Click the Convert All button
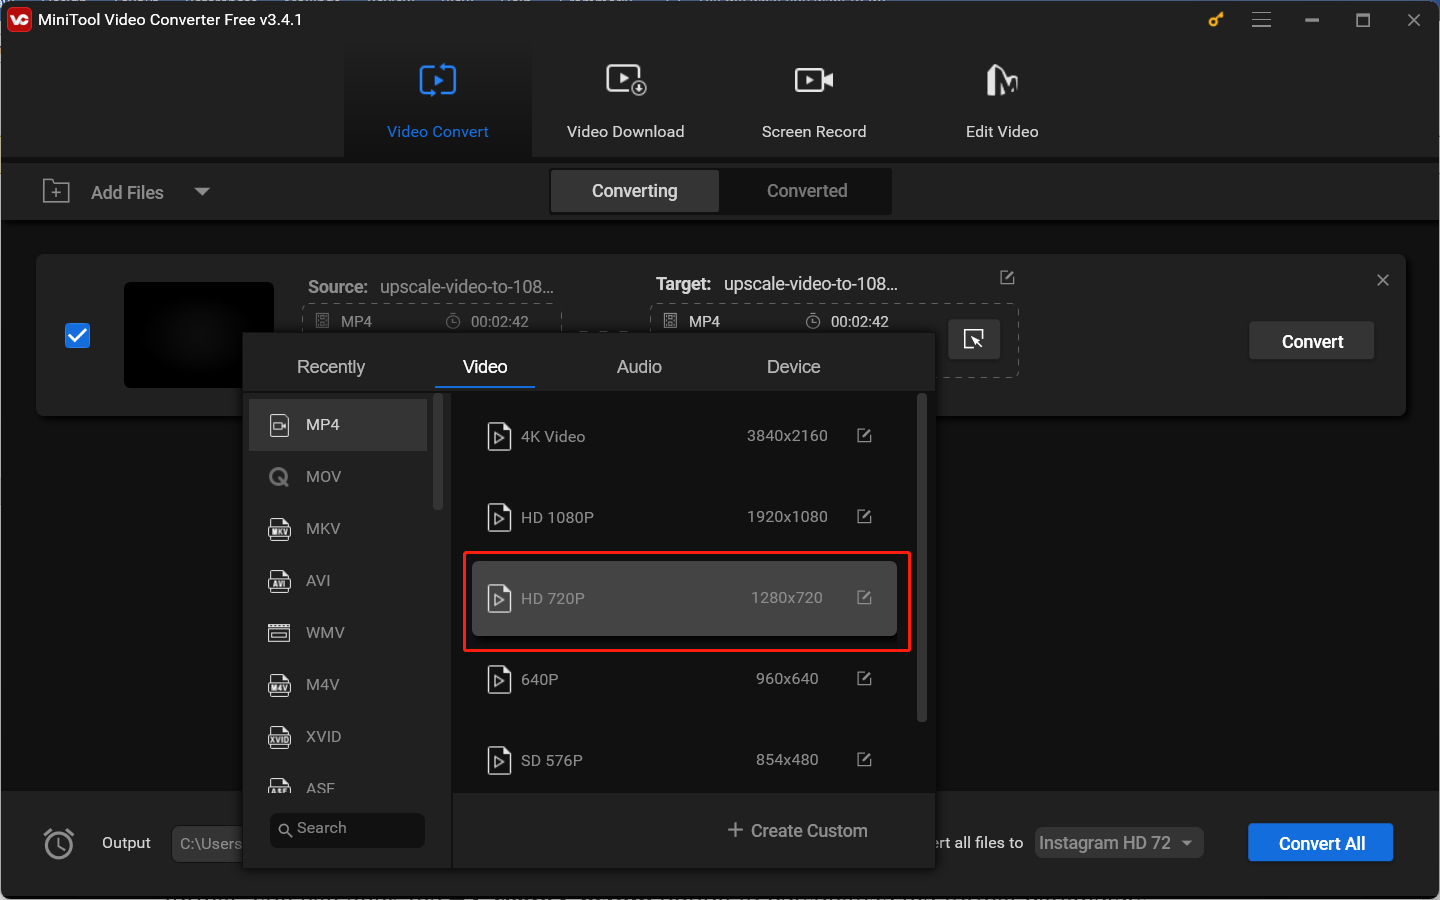The image size is (1440, 900). [1321, 843]
